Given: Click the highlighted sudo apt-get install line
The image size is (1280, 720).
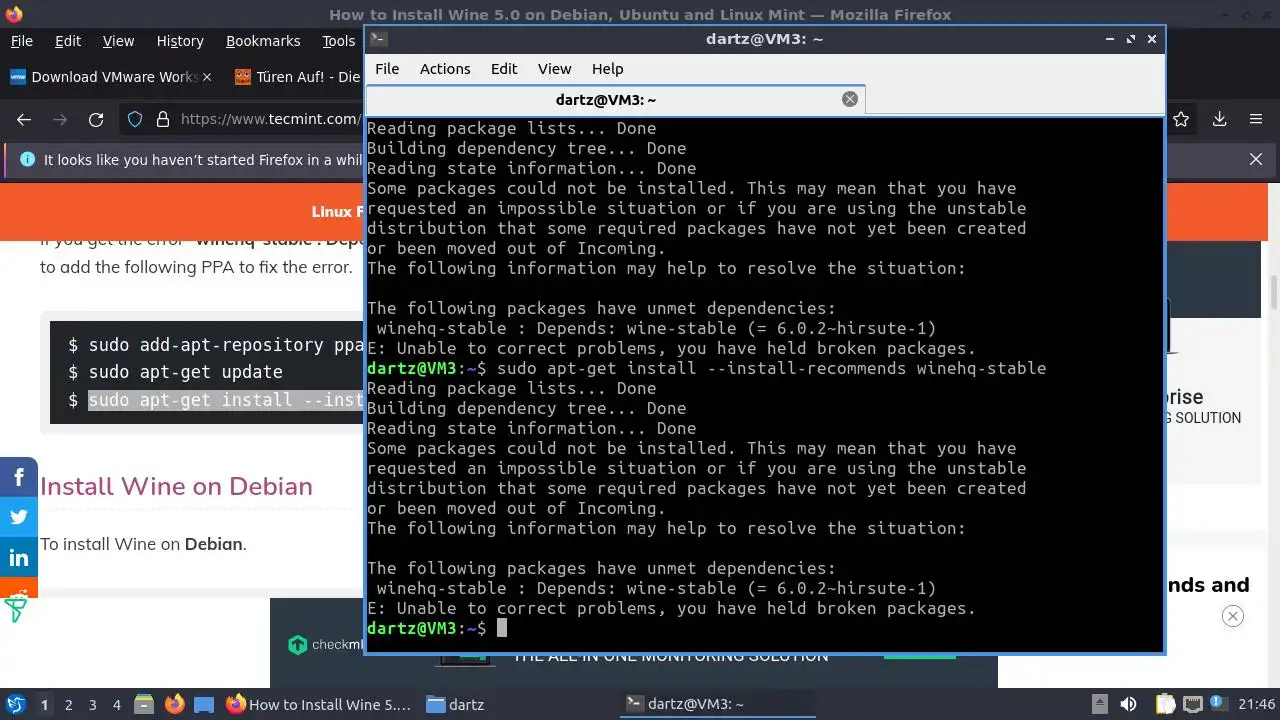Looking at the screenshot, I should coord(225,400).
